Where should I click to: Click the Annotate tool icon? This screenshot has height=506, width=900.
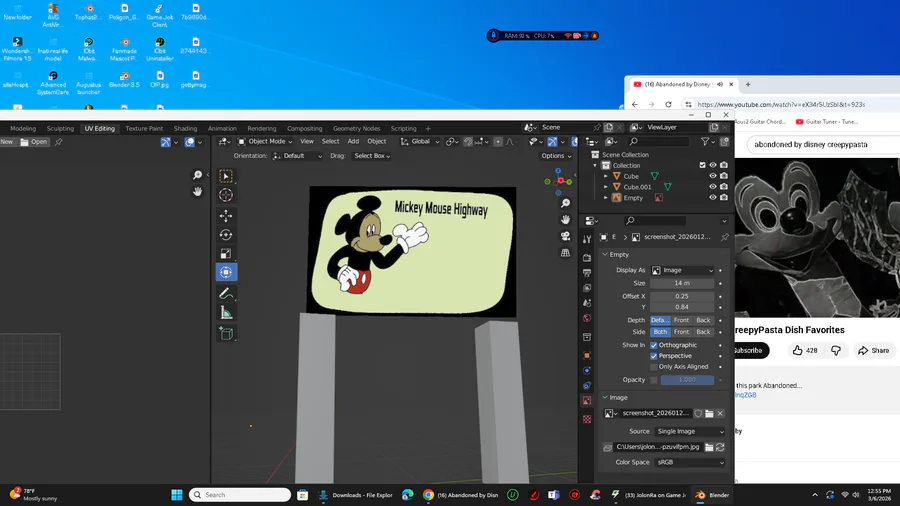coord(226,294)
